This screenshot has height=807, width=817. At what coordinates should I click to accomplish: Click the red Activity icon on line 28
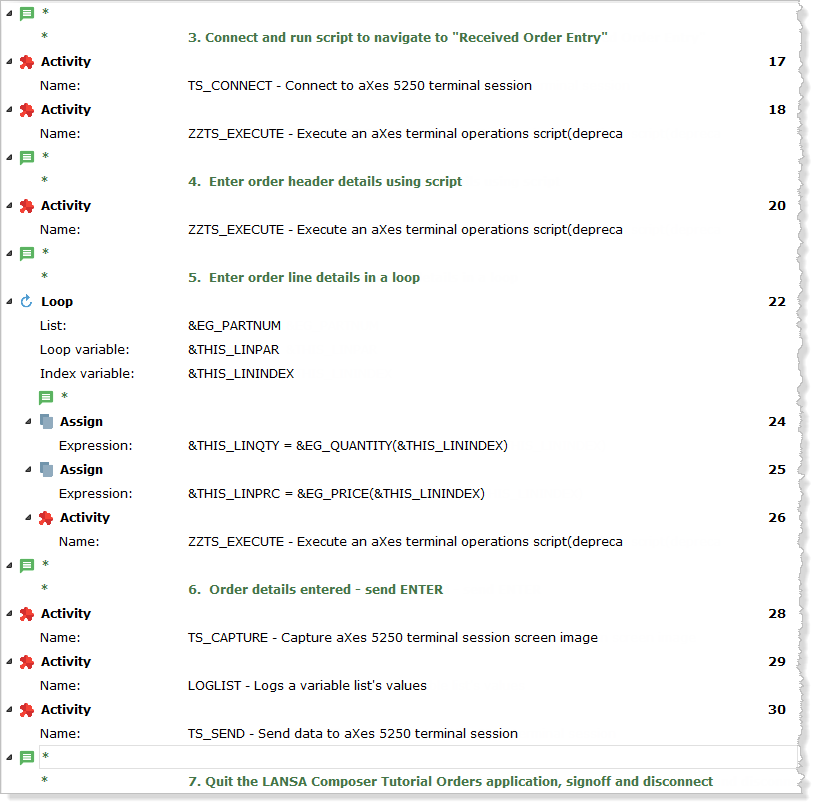click(27, 614)
